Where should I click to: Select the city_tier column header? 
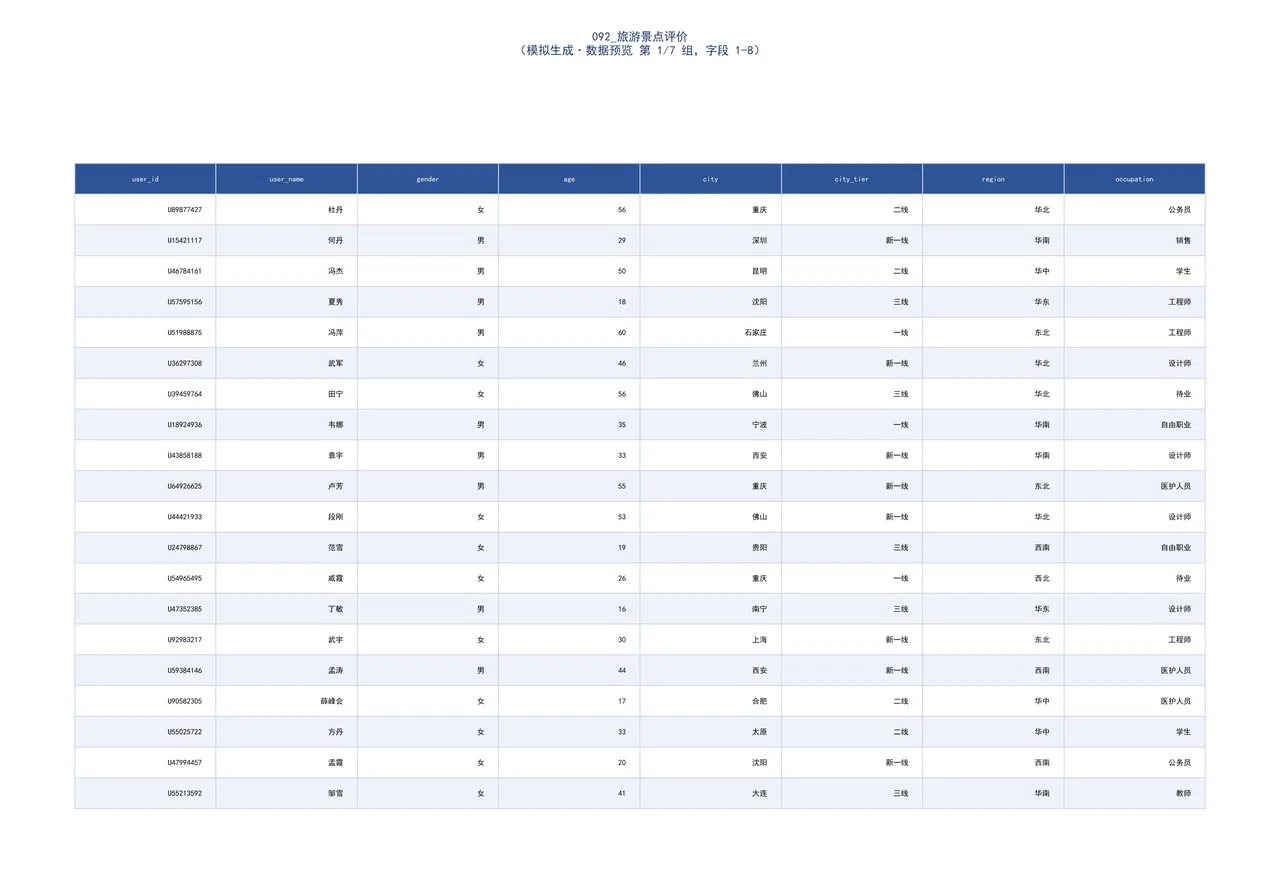pos(852,179)
